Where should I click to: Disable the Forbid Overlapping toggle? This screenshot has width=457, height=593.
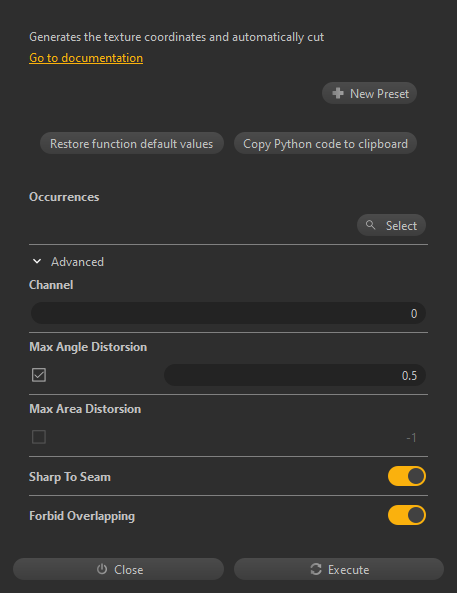point(407,515)
